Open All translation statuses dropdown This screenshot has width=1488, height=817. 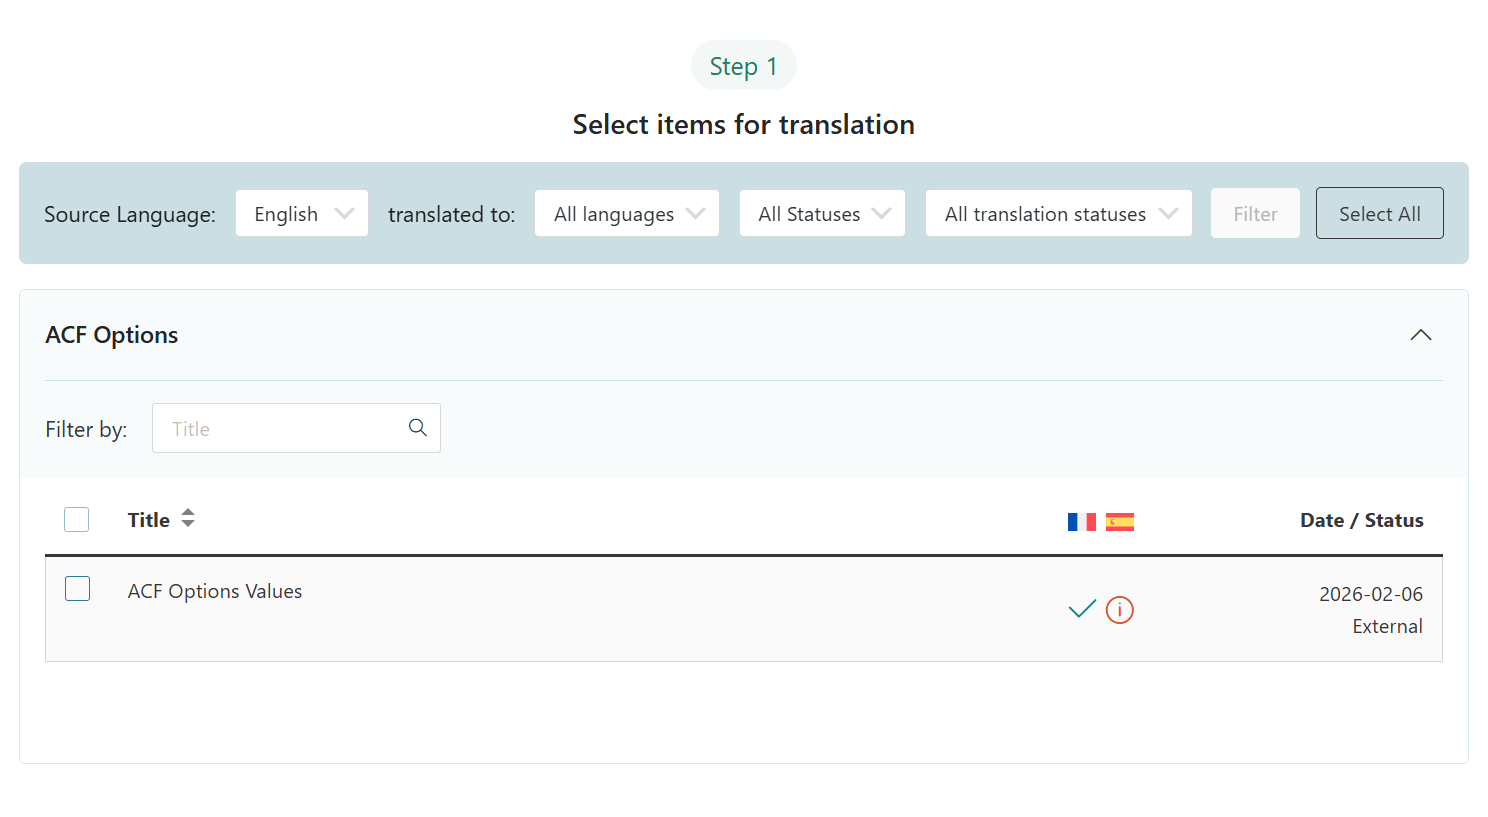click(x=1059, y=214)
